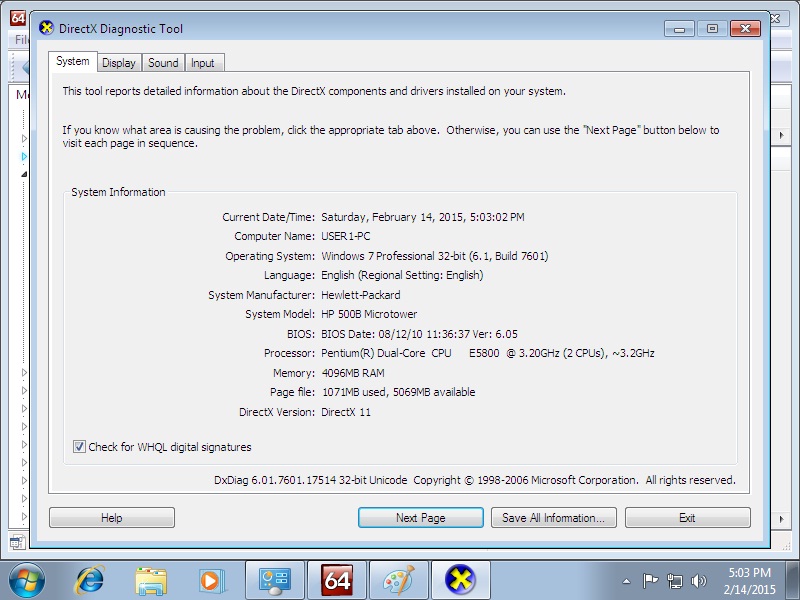Open Windows Explorer folder icon on taskbar
Viewport: 800px width, 600px height.
click(151, 579)
